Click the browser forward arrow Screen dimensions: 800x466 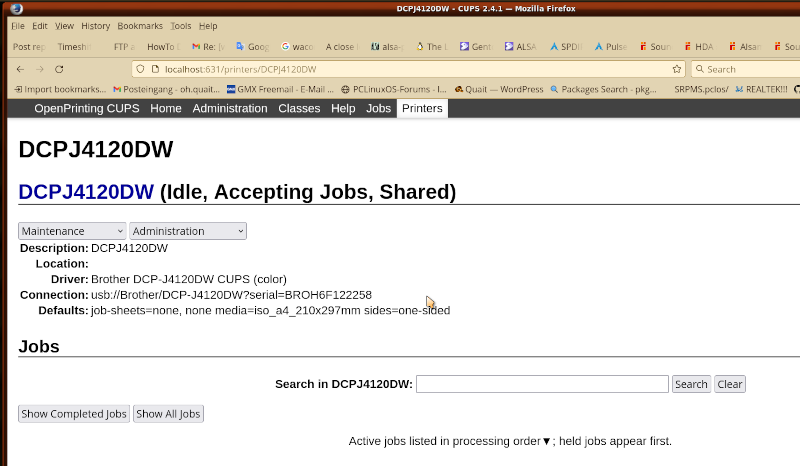click(40, 69)
